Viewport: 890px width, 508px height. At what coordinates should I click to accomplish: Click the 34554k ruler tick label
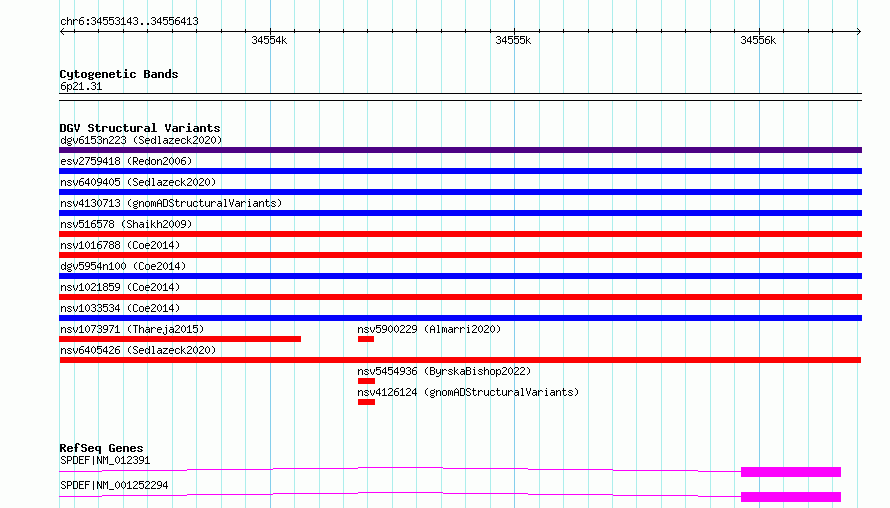(x=269, y=40)
